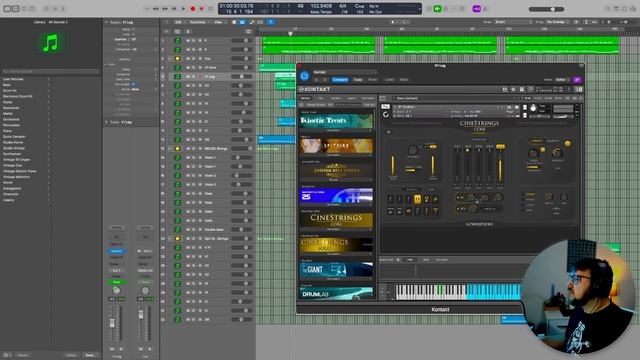Open the Drag mode dropdown No Overlap
Image resolution: width=640 pixels, height=360 pixels.
[x=558, y=22]
